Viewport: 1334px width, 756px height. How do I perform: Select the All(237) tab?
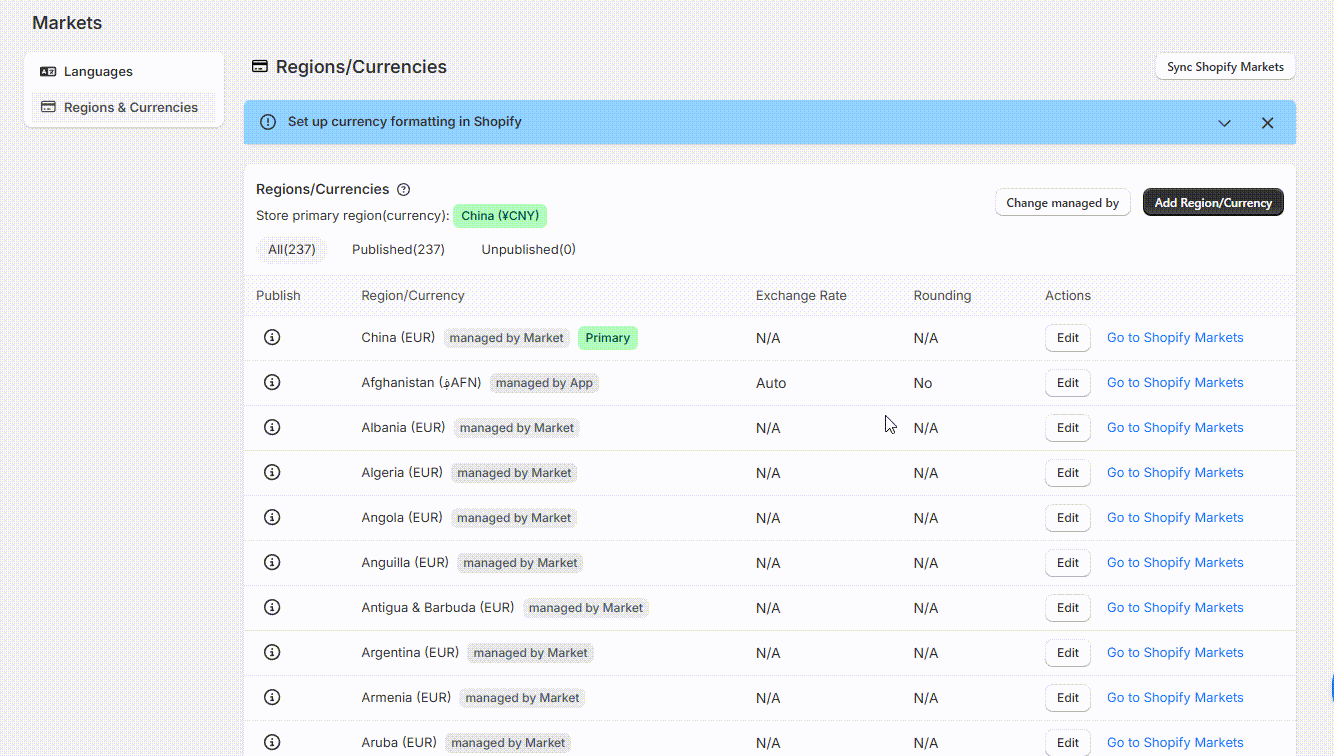click(291, 250)
